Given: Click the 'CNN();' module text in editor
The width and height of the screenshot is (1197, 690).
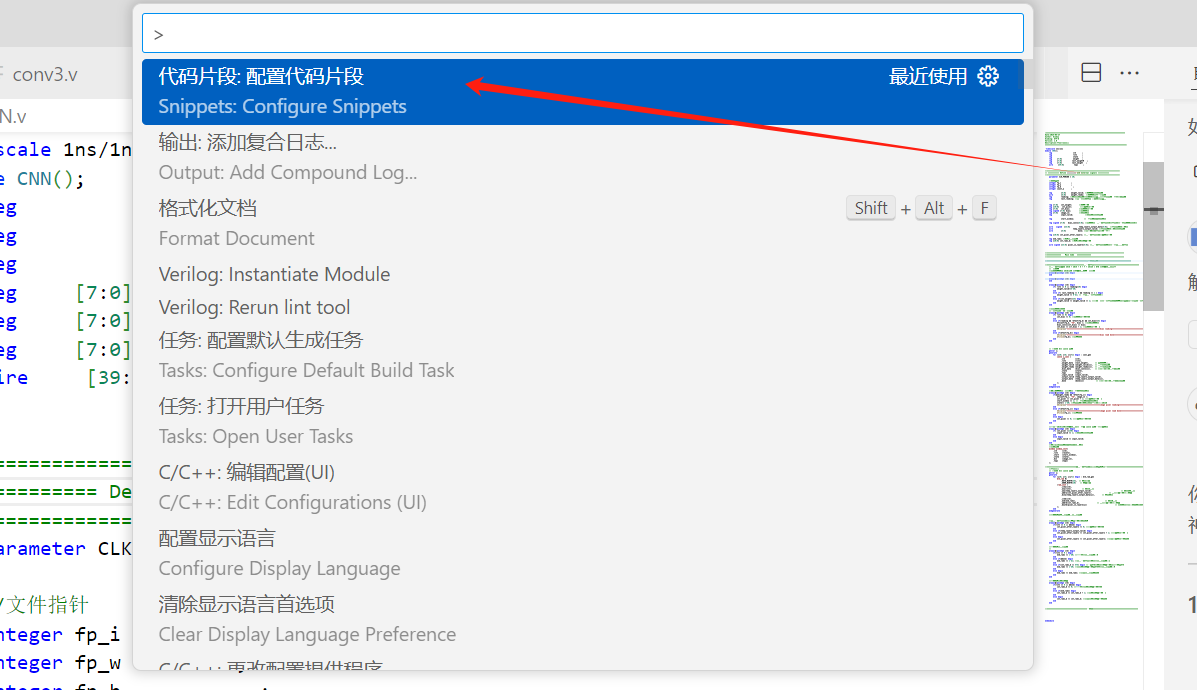Looking at the screenshot, I should pyautogui.click(x=50, y=179).
